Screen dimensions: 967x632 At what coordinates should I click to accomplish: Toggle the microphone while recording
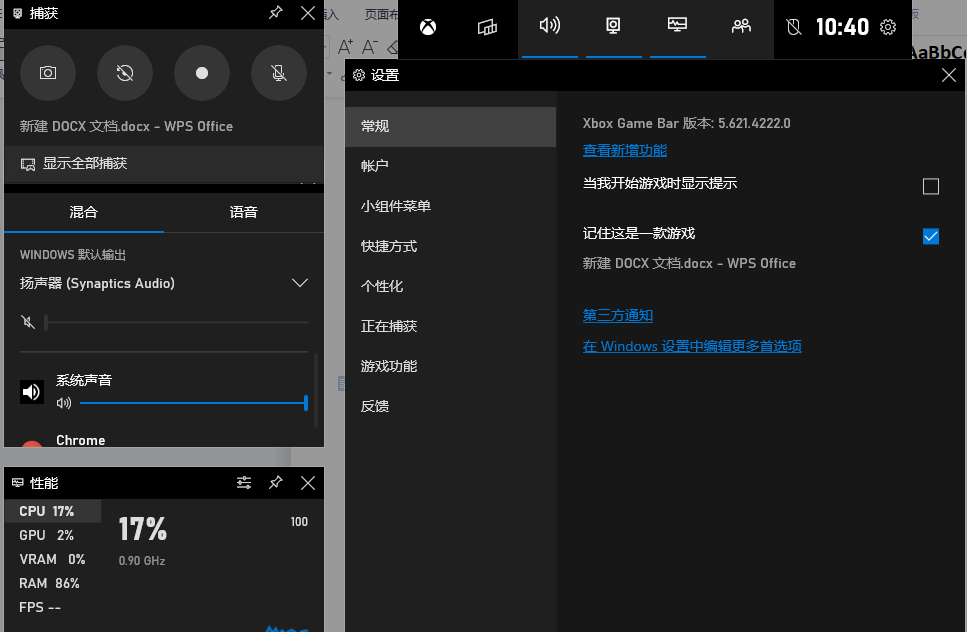pos(279,73)
